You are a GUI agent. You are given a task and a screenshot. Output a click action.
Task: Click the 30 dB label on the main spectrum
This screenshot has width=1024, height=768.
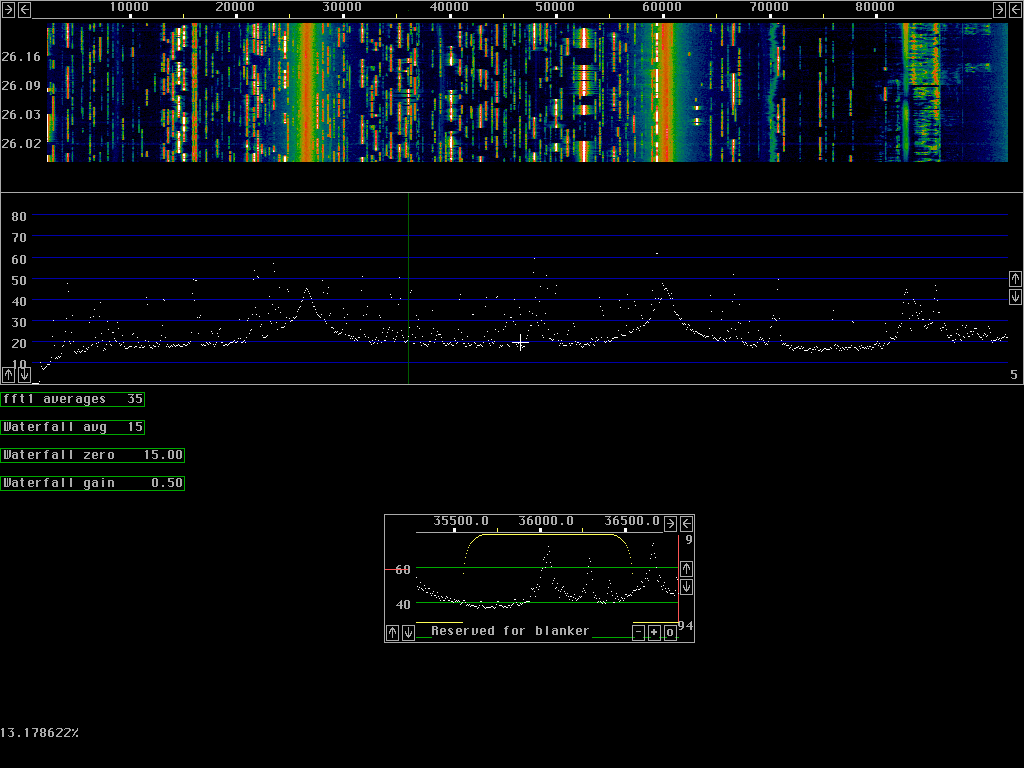[19, 322]
